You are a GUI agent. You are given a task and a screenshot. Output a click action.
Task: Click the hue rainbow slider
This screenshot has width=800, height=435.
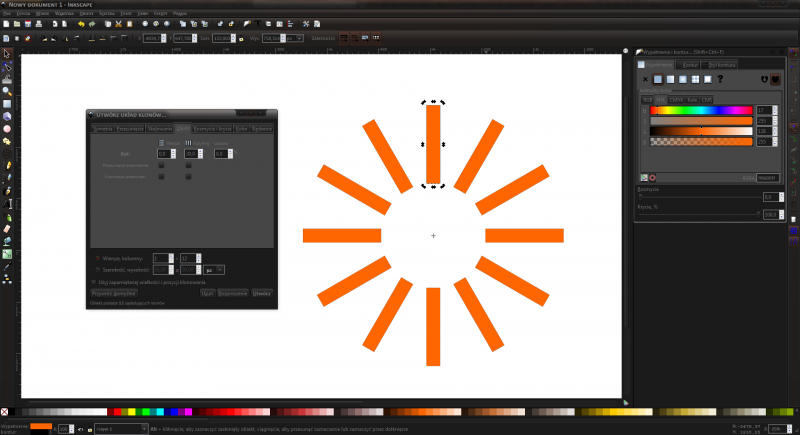tap(700, 110)
